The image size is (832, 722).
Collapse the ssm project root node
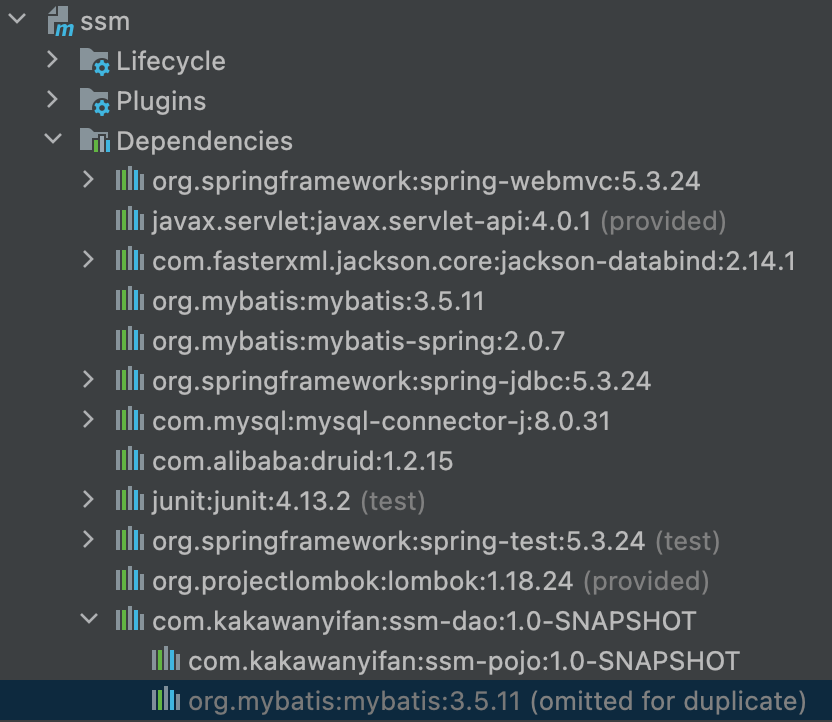[16, 21]
